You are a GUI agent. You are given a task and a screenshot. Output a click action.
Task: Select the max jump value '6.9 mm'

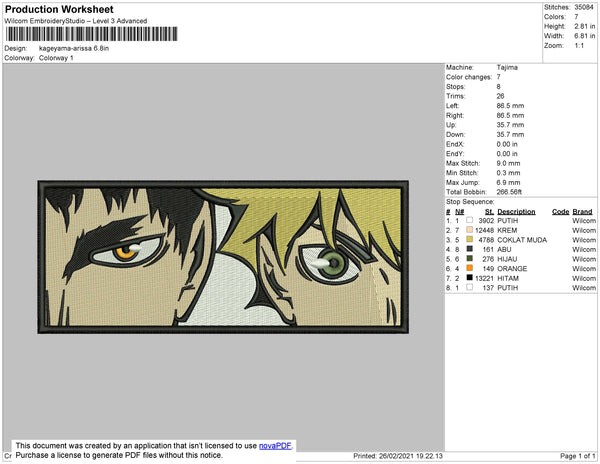[508, 182]
